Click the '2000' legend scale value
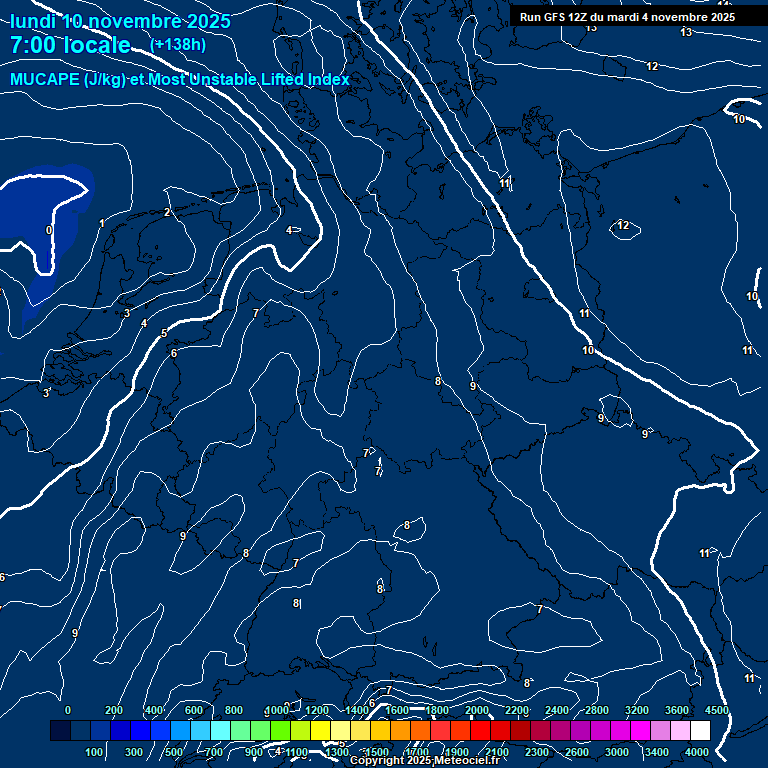 tap(477, 710)
